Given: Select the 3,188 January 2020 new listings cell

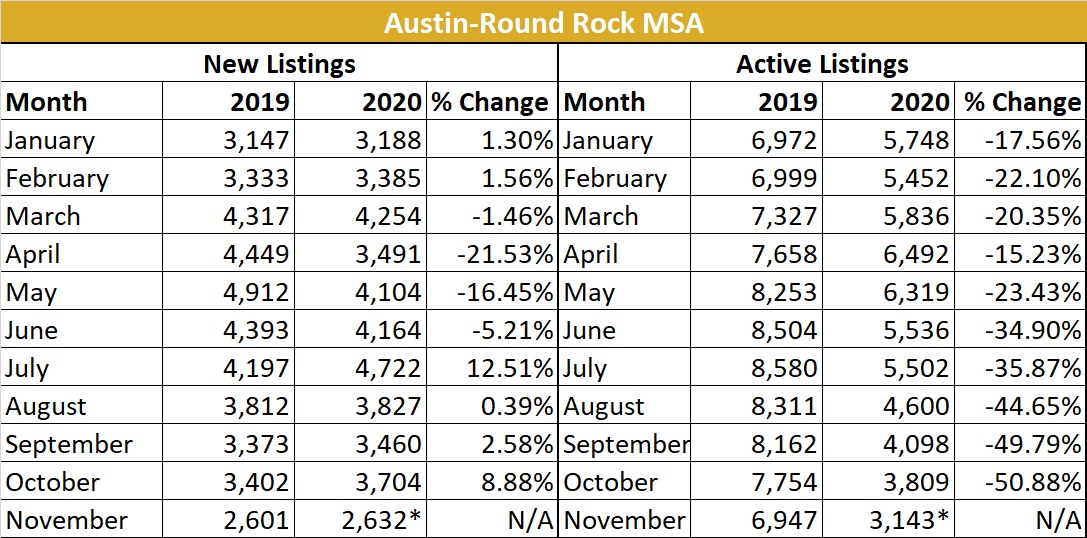Looking at the screenshot, I should pos(387,141).
